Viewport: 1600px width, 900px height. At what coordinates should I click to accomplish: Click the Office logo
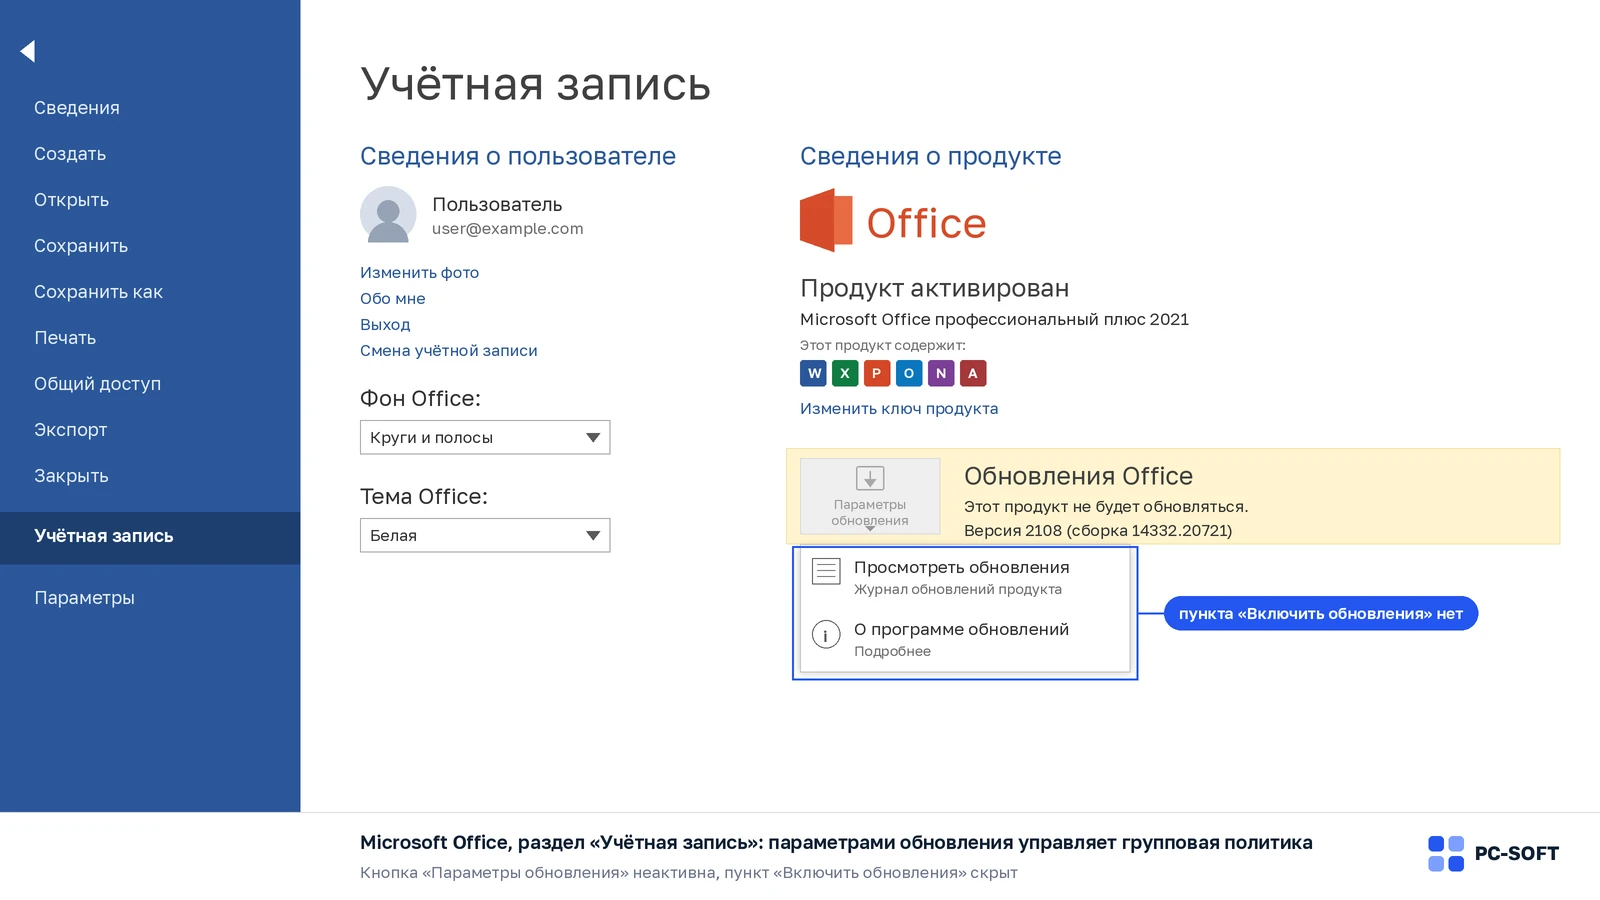[893, 221]
